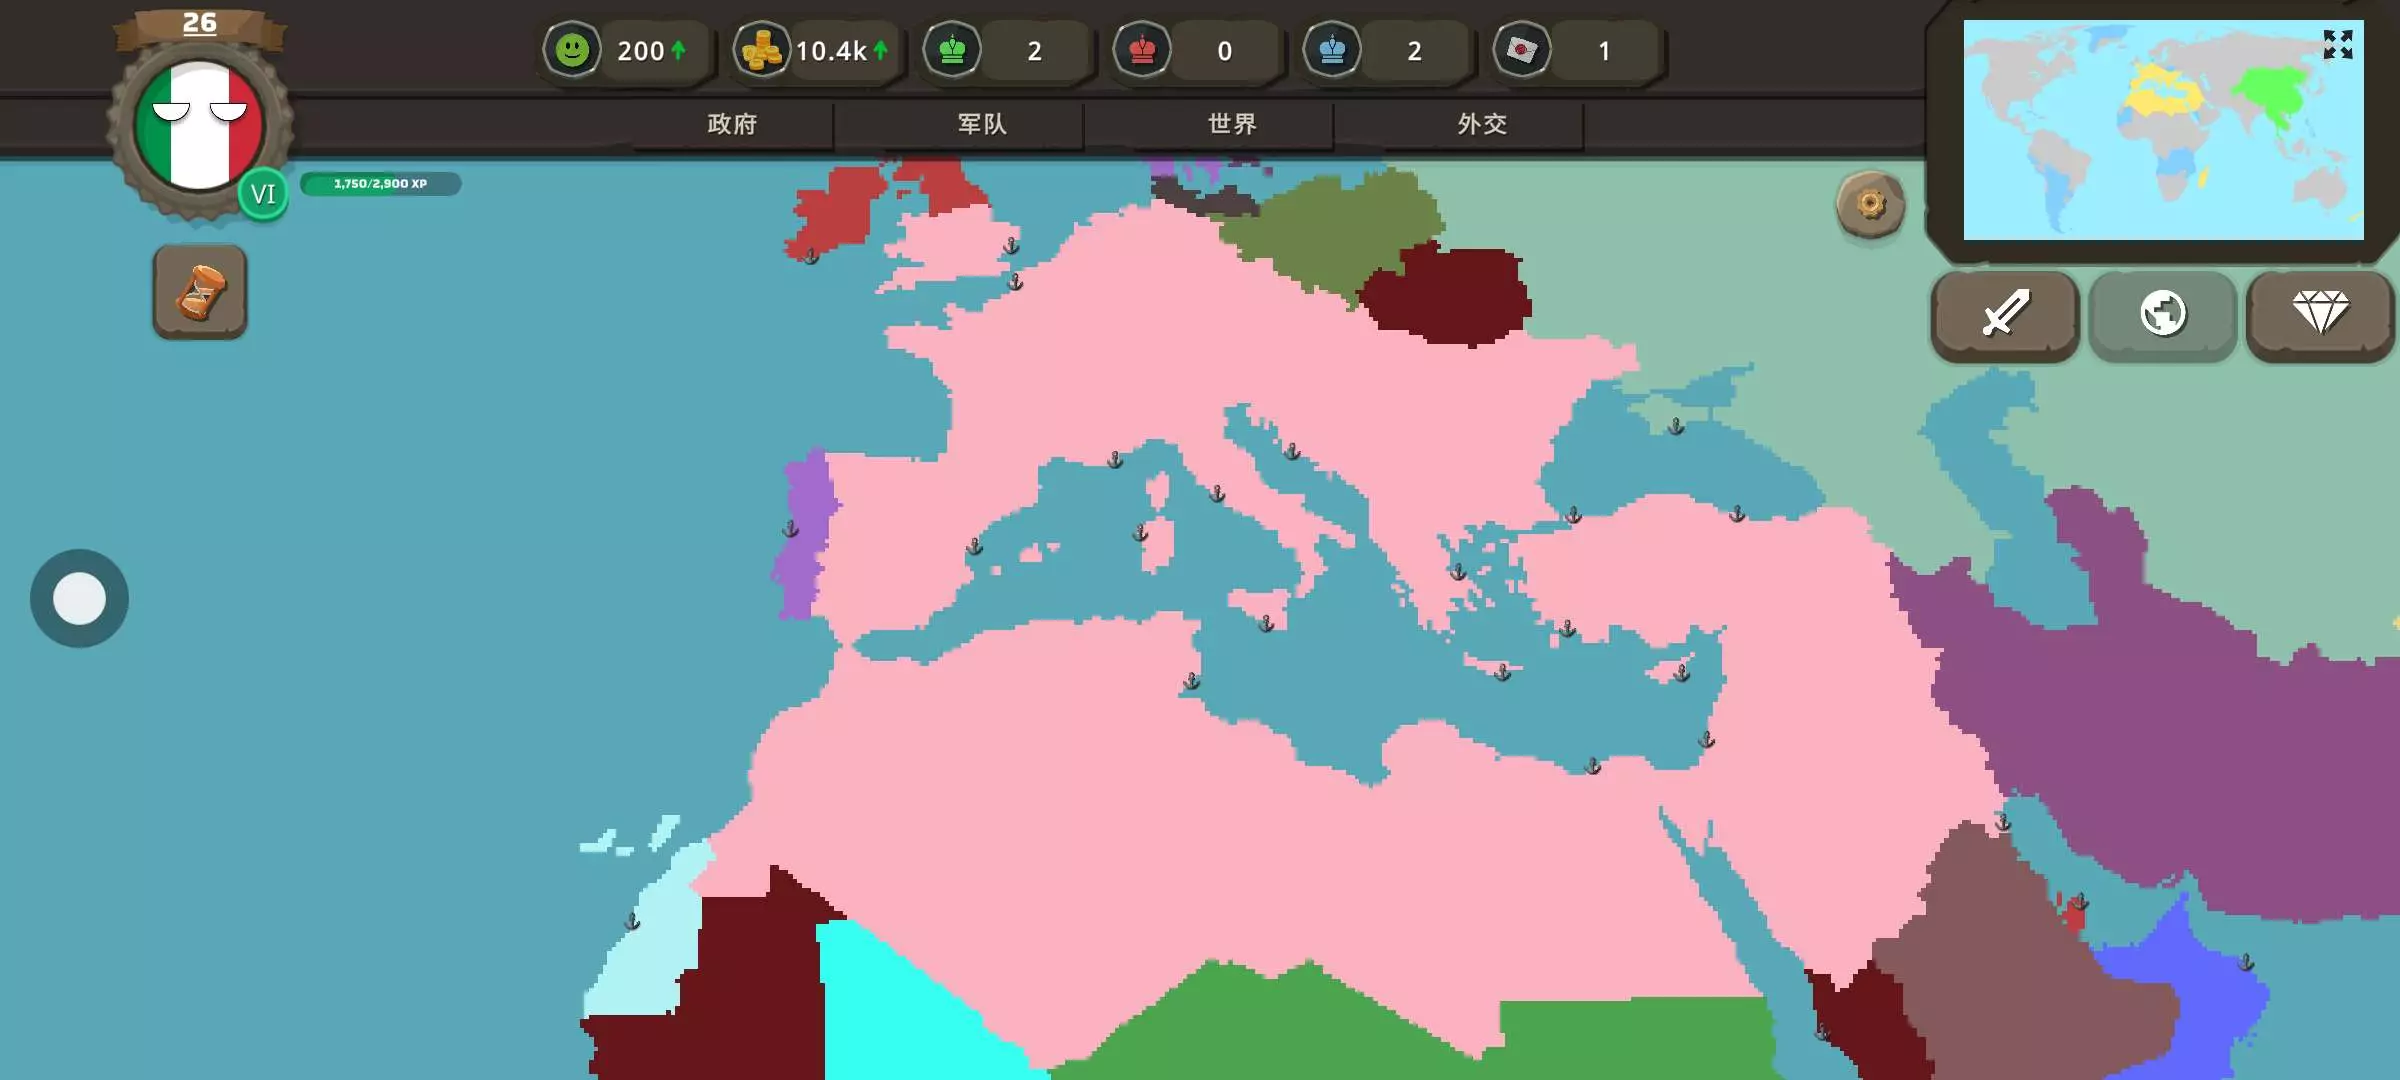This screenshot has height=1080, width=2400.
Task: Expand the minimap to fullscreen
Action: (x=2337, y=44)
